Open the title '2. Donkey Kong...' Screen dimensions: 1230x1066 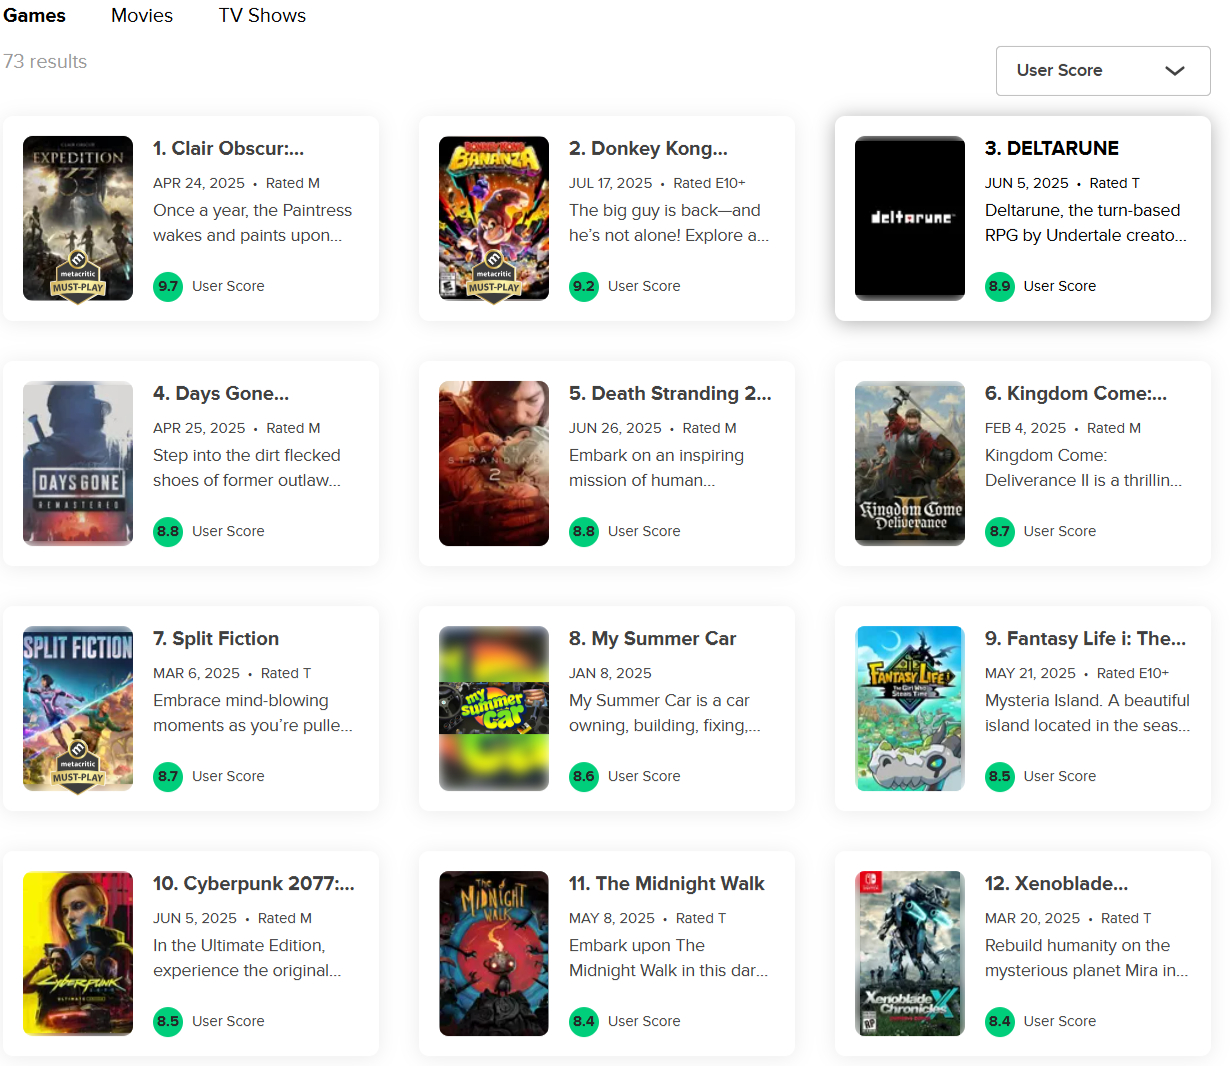(x=648, y=149)
